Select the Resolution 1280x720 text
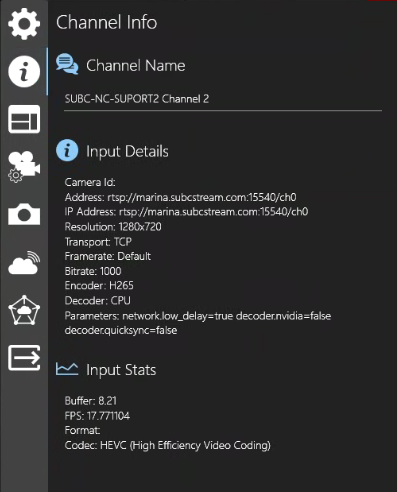The image size is (398, 492). [x=113, y=227]
